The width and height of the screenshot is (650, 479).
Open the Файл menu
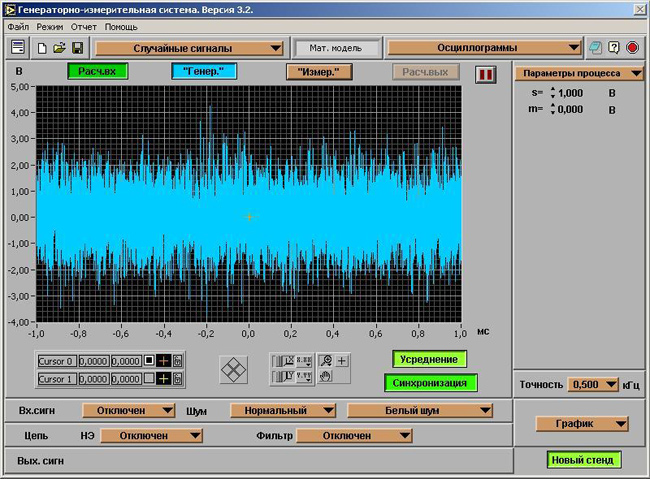click(x=18, y=27)
